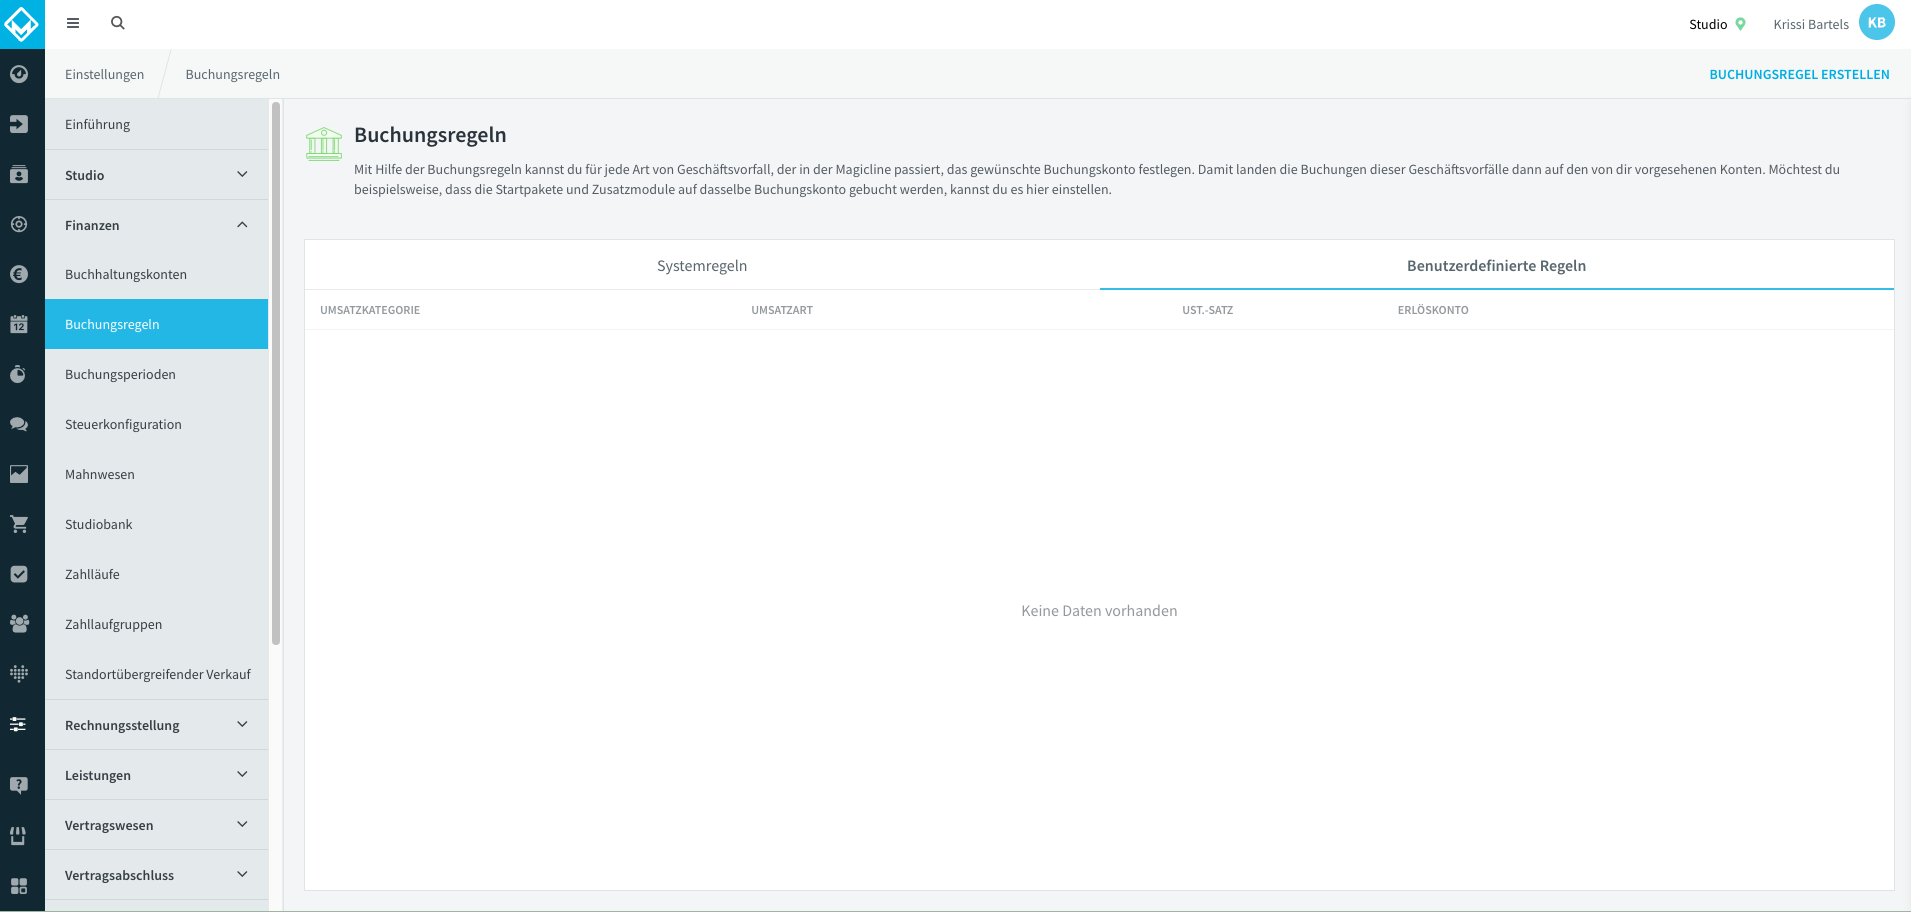1911x912 pixels.
Task: Expand the Vertragswesen section
Action: click(x=157, y=825)
